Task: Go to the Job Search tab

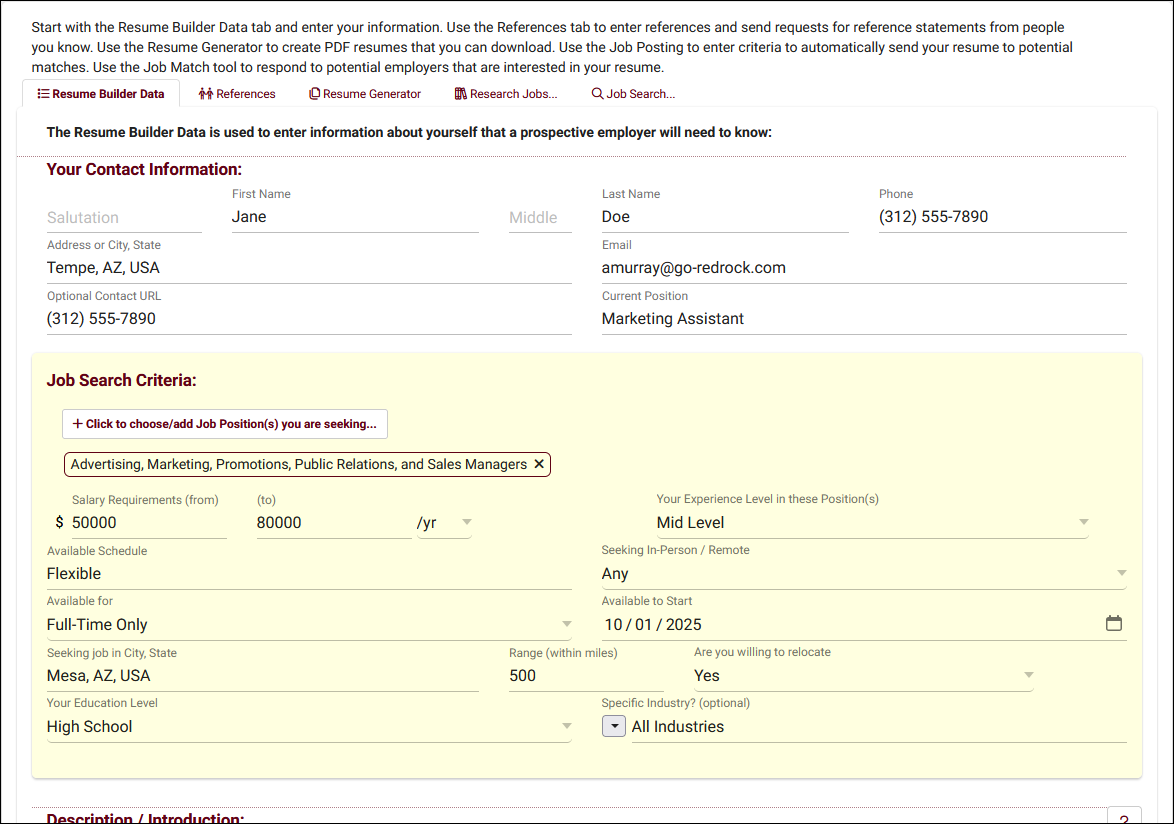Action: pyautogui.click(x=633, y=94)
